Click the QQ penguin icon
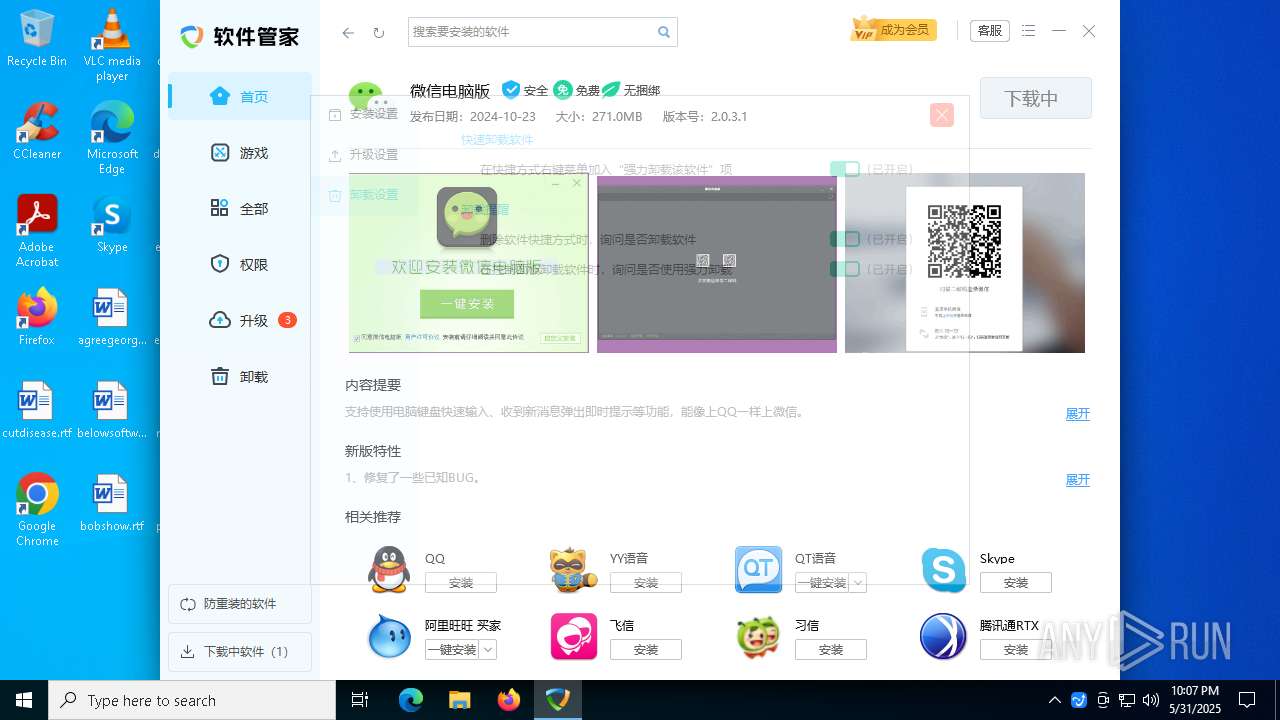 click(x=388, y=570)
